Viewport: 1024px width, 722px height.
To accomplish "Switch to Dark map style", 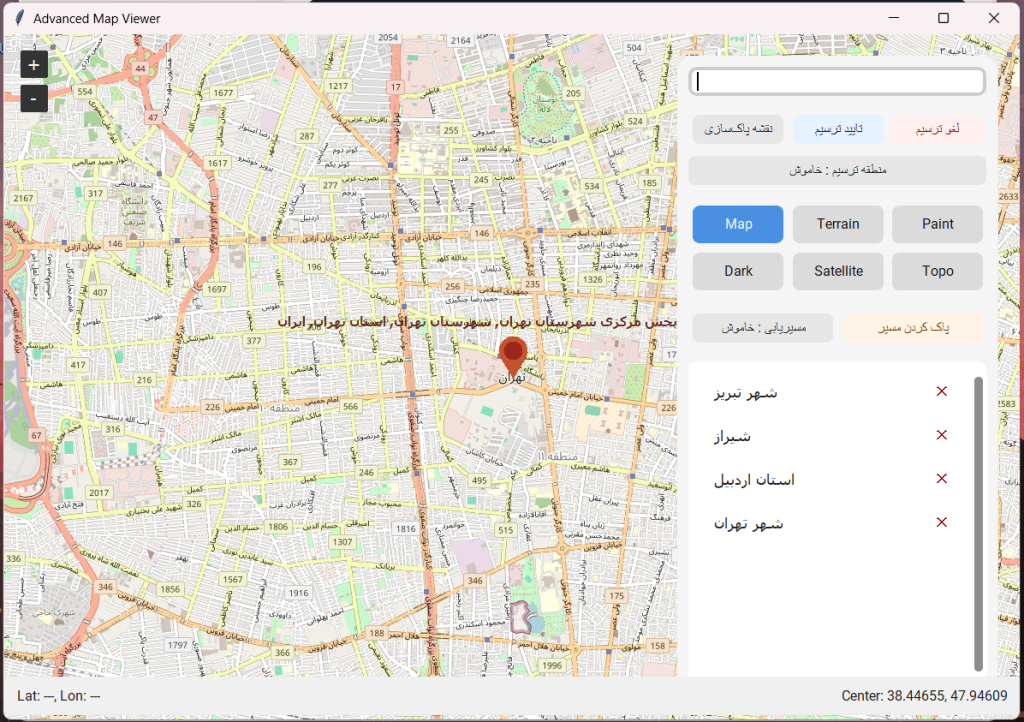I will pyautogui.click(x=738, y=271).
